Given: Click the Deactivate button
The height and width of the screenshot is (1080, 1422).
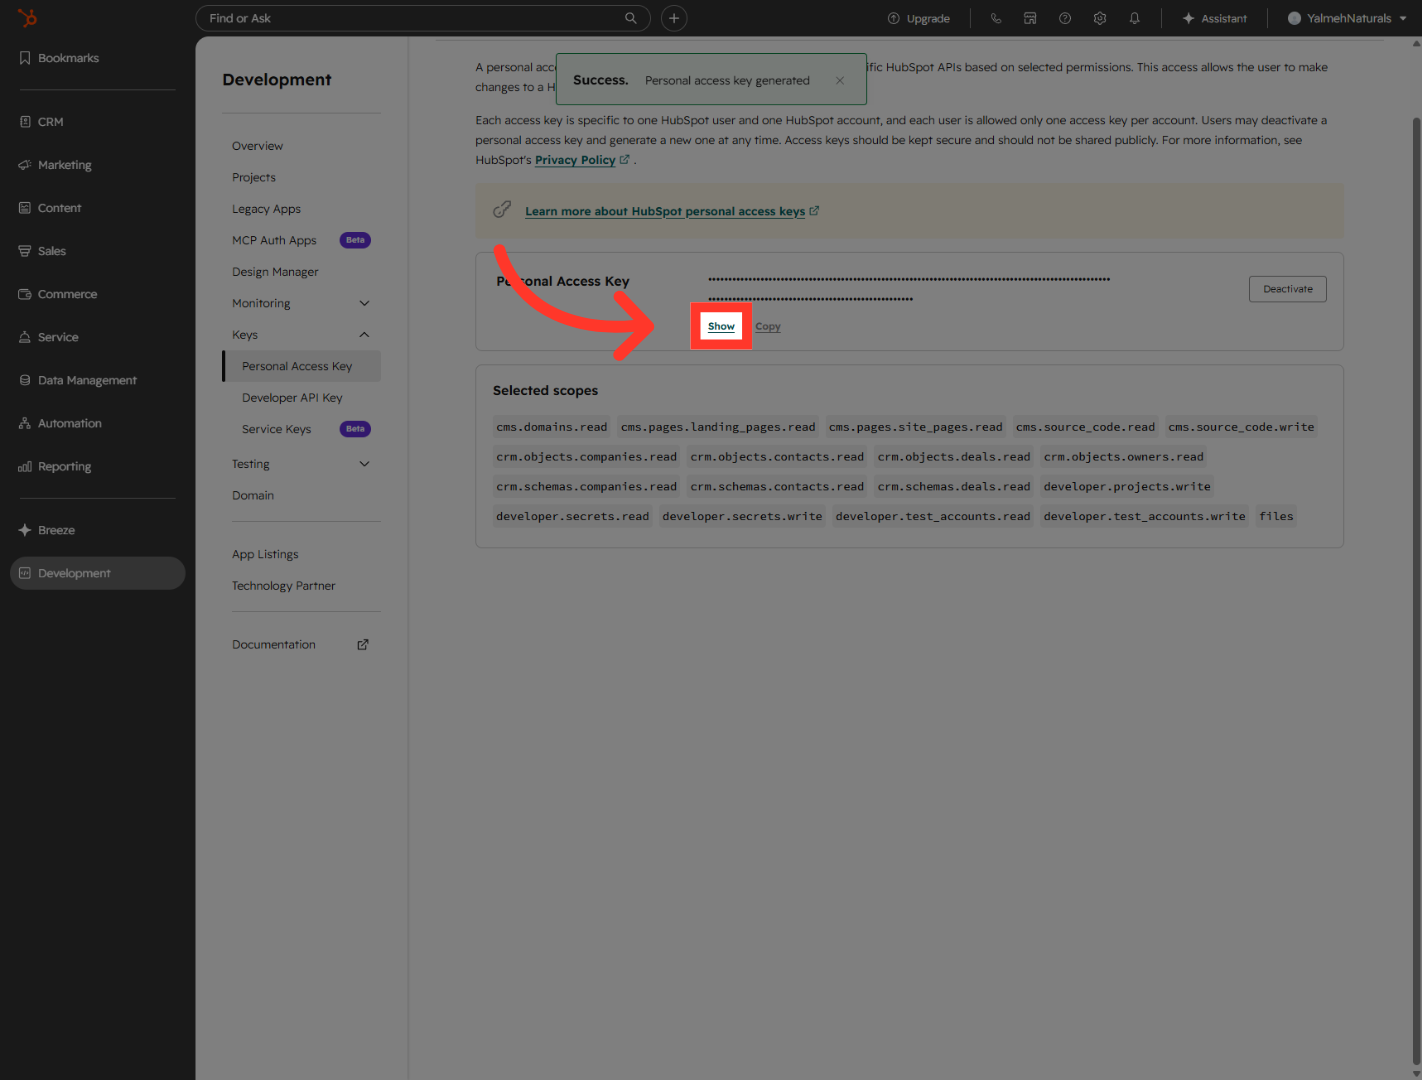Looking at the screenshot, I should click(1288, 289).
